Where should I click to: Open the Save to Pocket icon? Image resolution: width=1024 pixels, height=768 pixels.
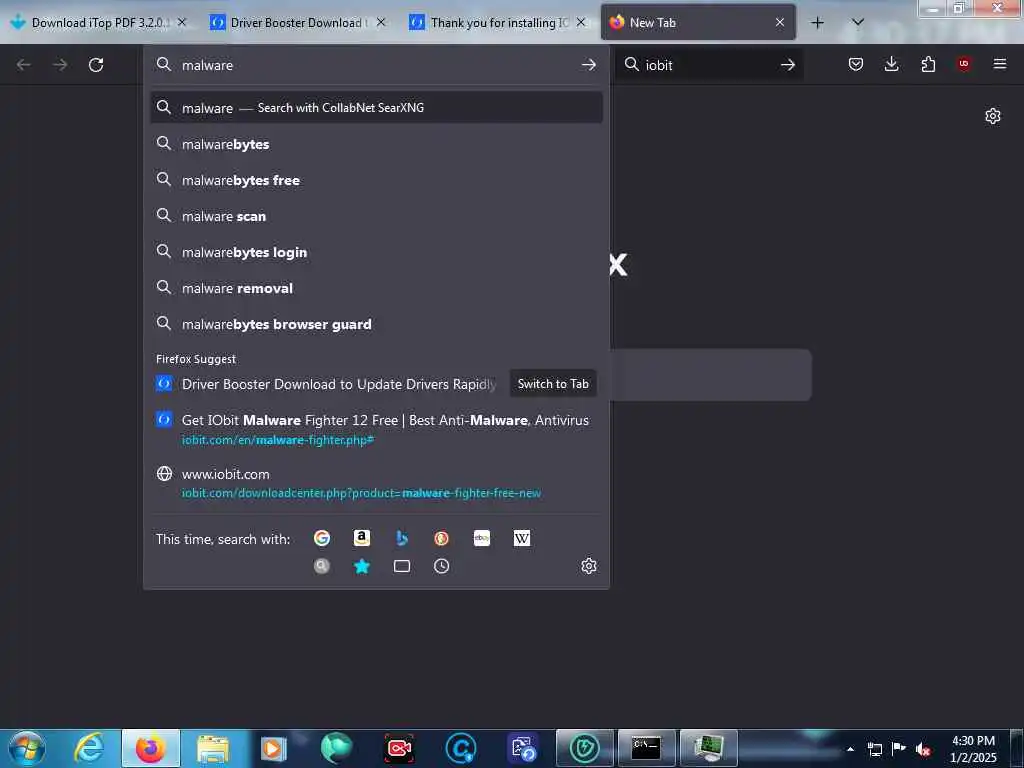tap(856, 64)
